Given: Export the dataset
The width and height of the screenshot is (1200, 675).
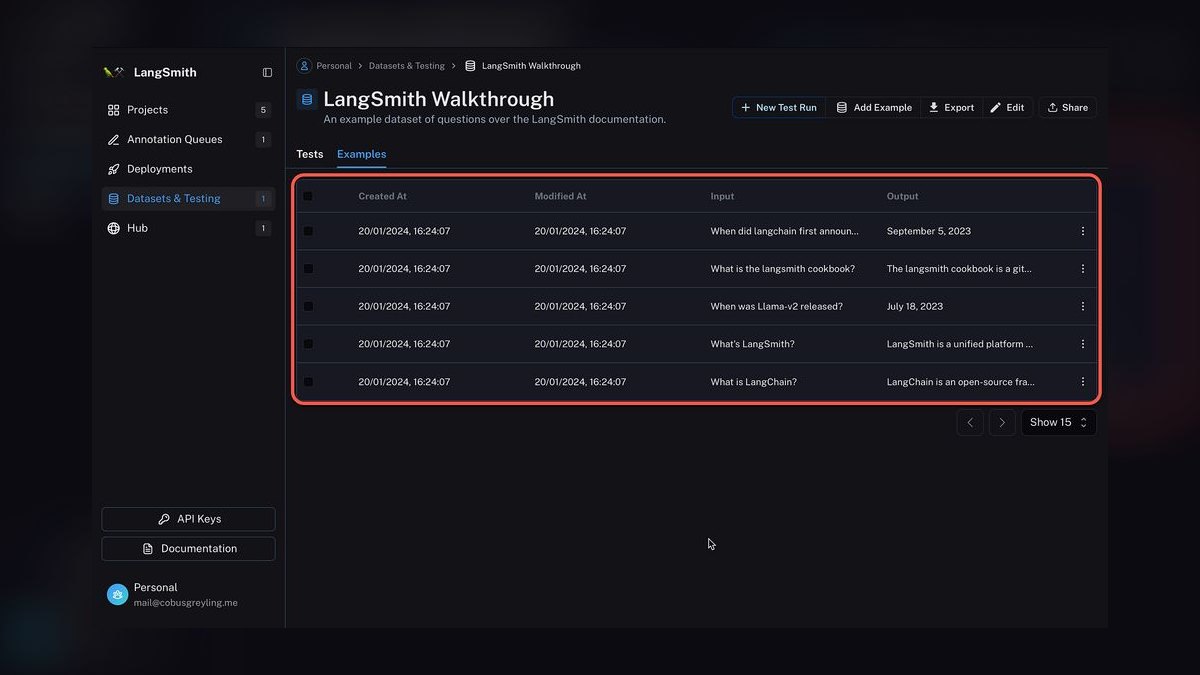Looking at the screenshot, I should coord(951,107).
